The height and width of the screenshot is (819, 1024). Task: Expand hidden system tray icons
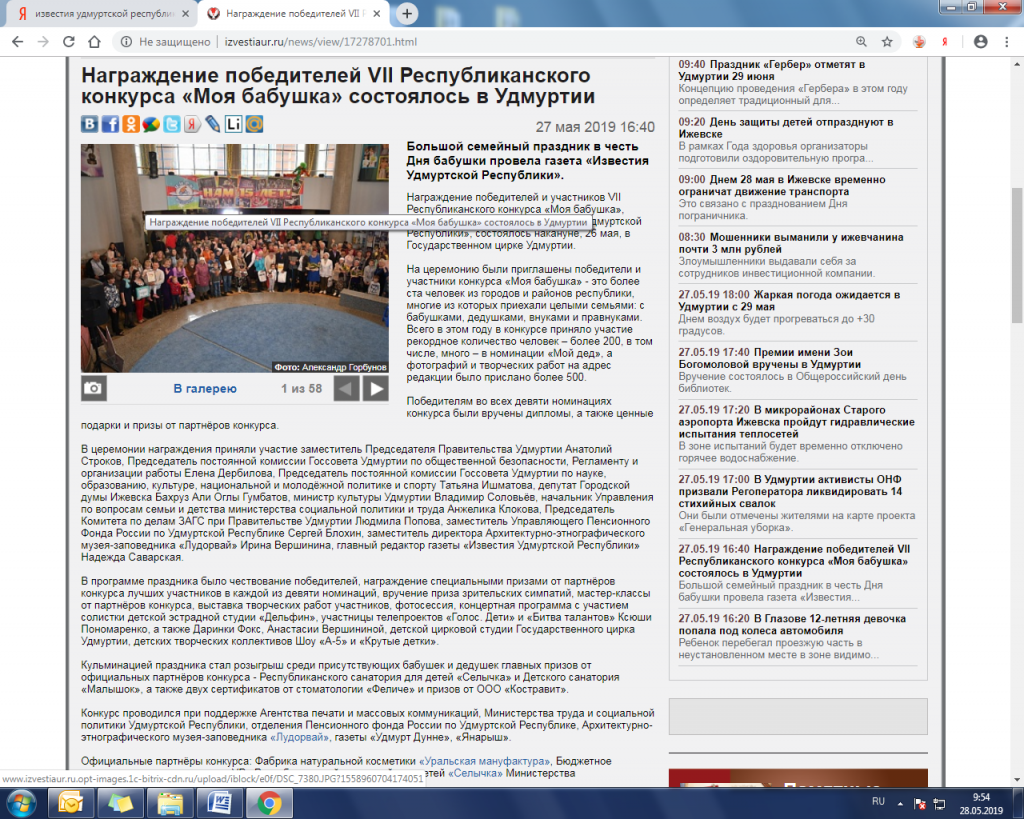tap(898, 802)
